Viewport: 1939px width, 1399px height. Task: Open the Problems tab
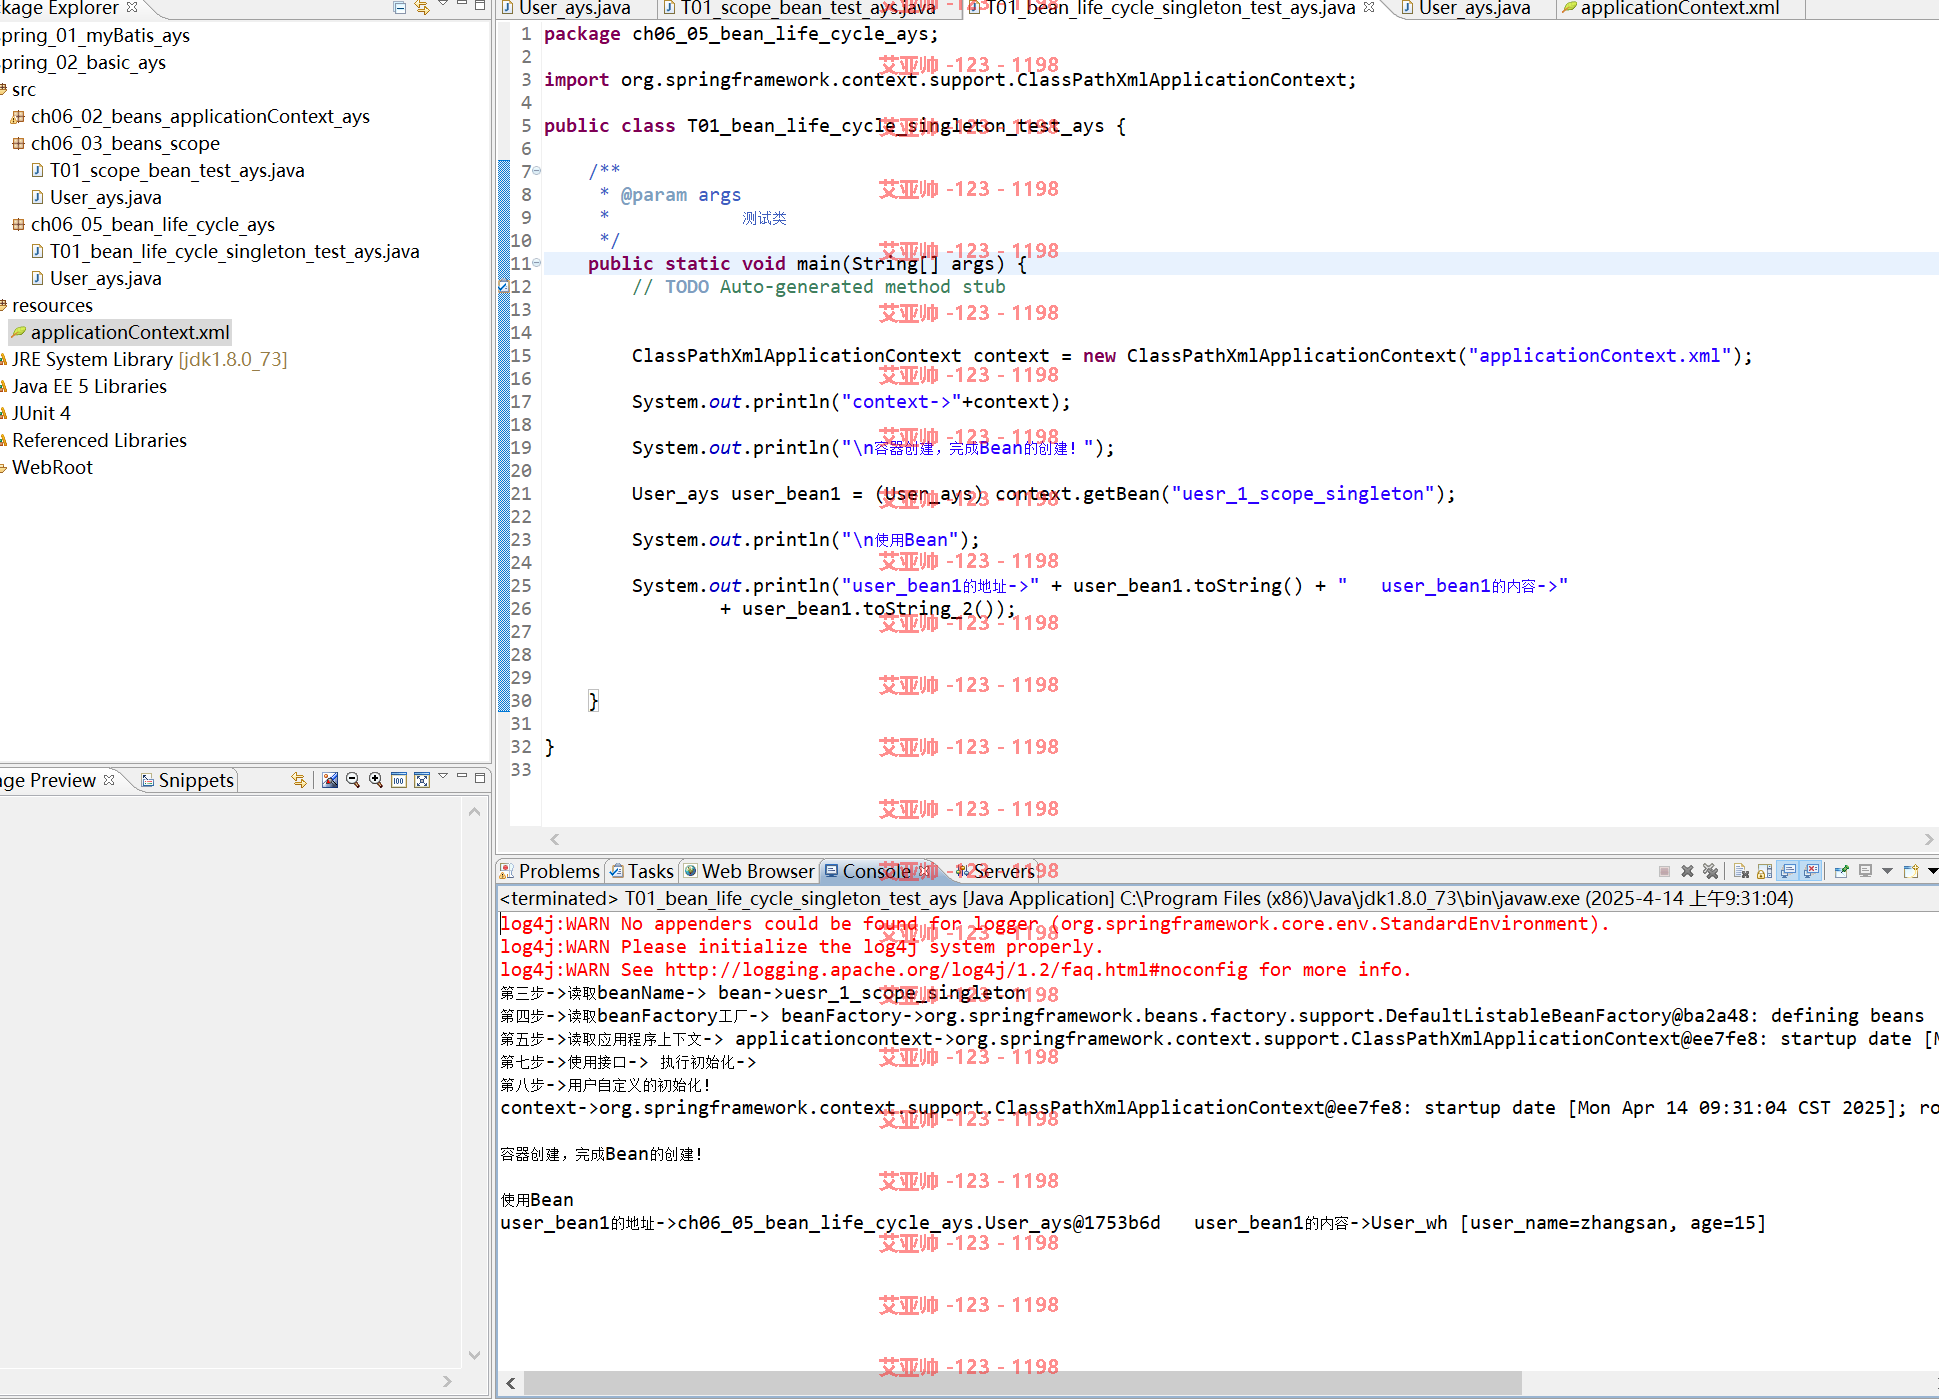550,871
